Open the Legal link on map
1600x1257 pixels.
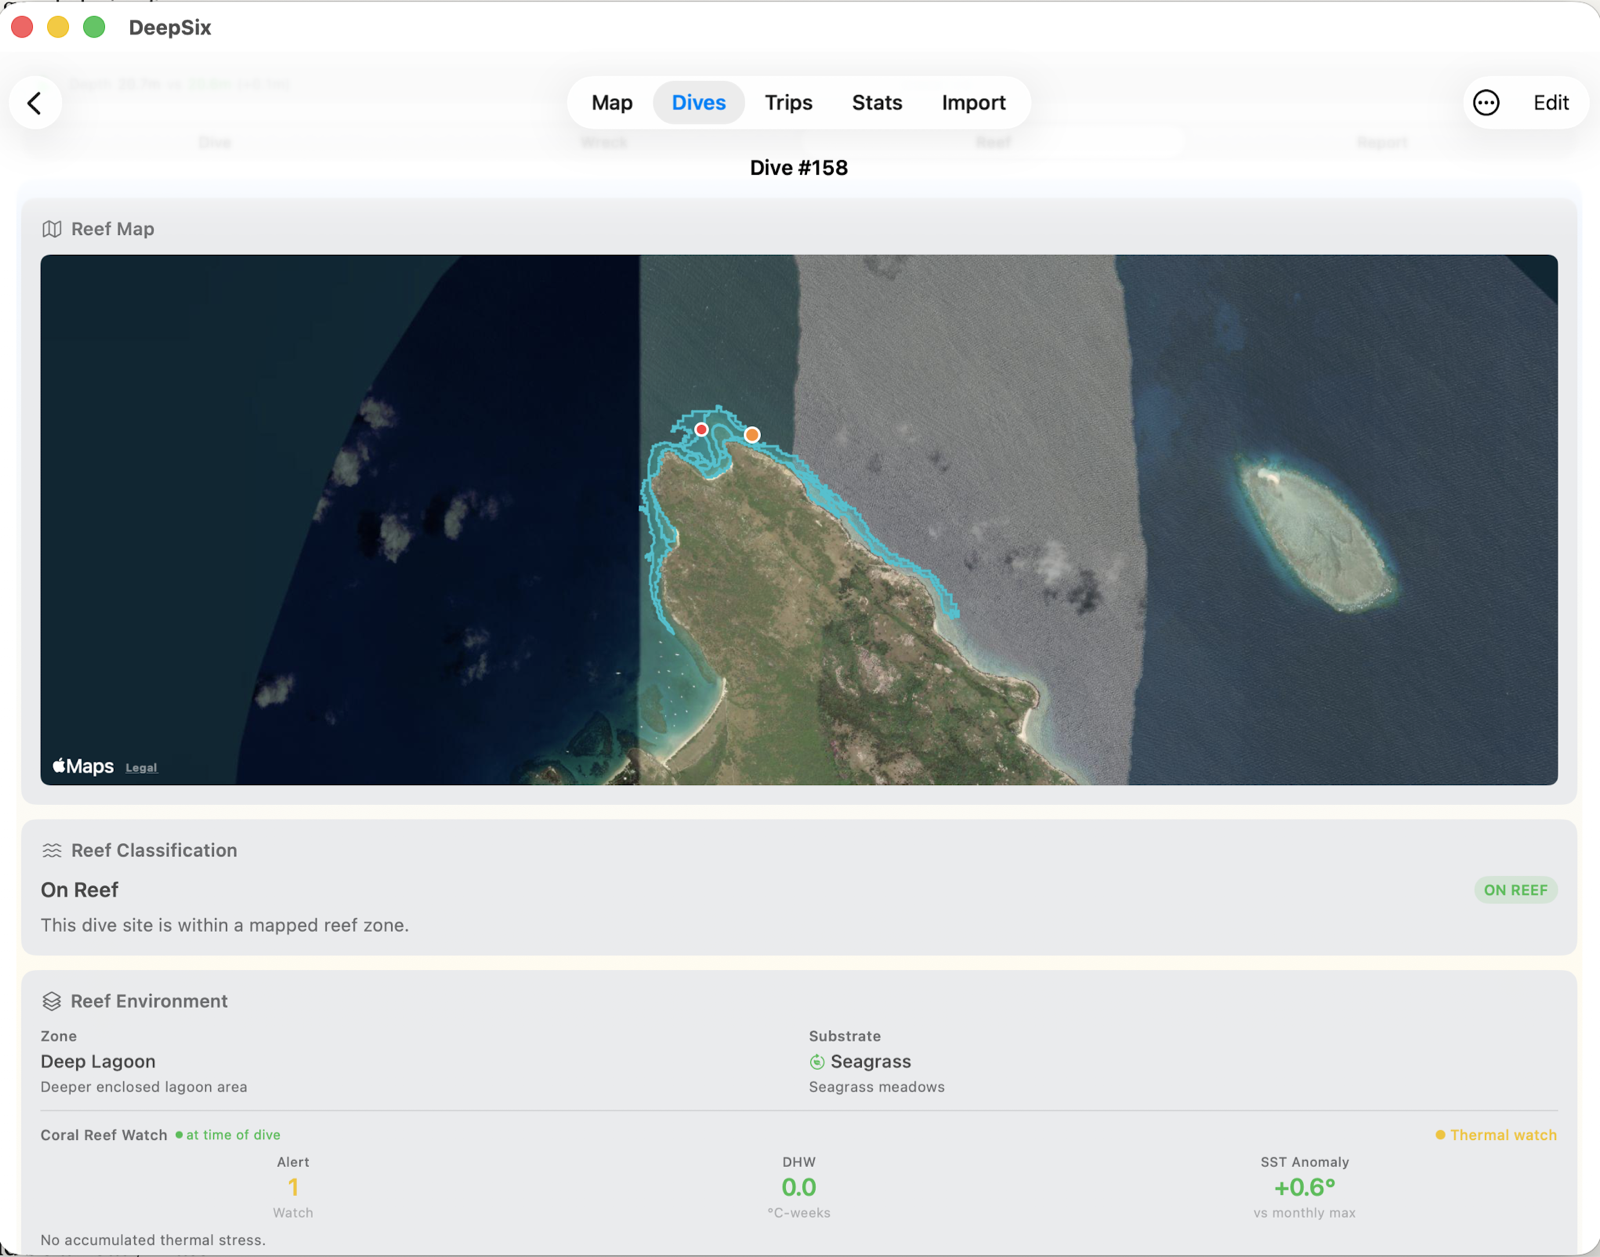(x=141, y=768)
